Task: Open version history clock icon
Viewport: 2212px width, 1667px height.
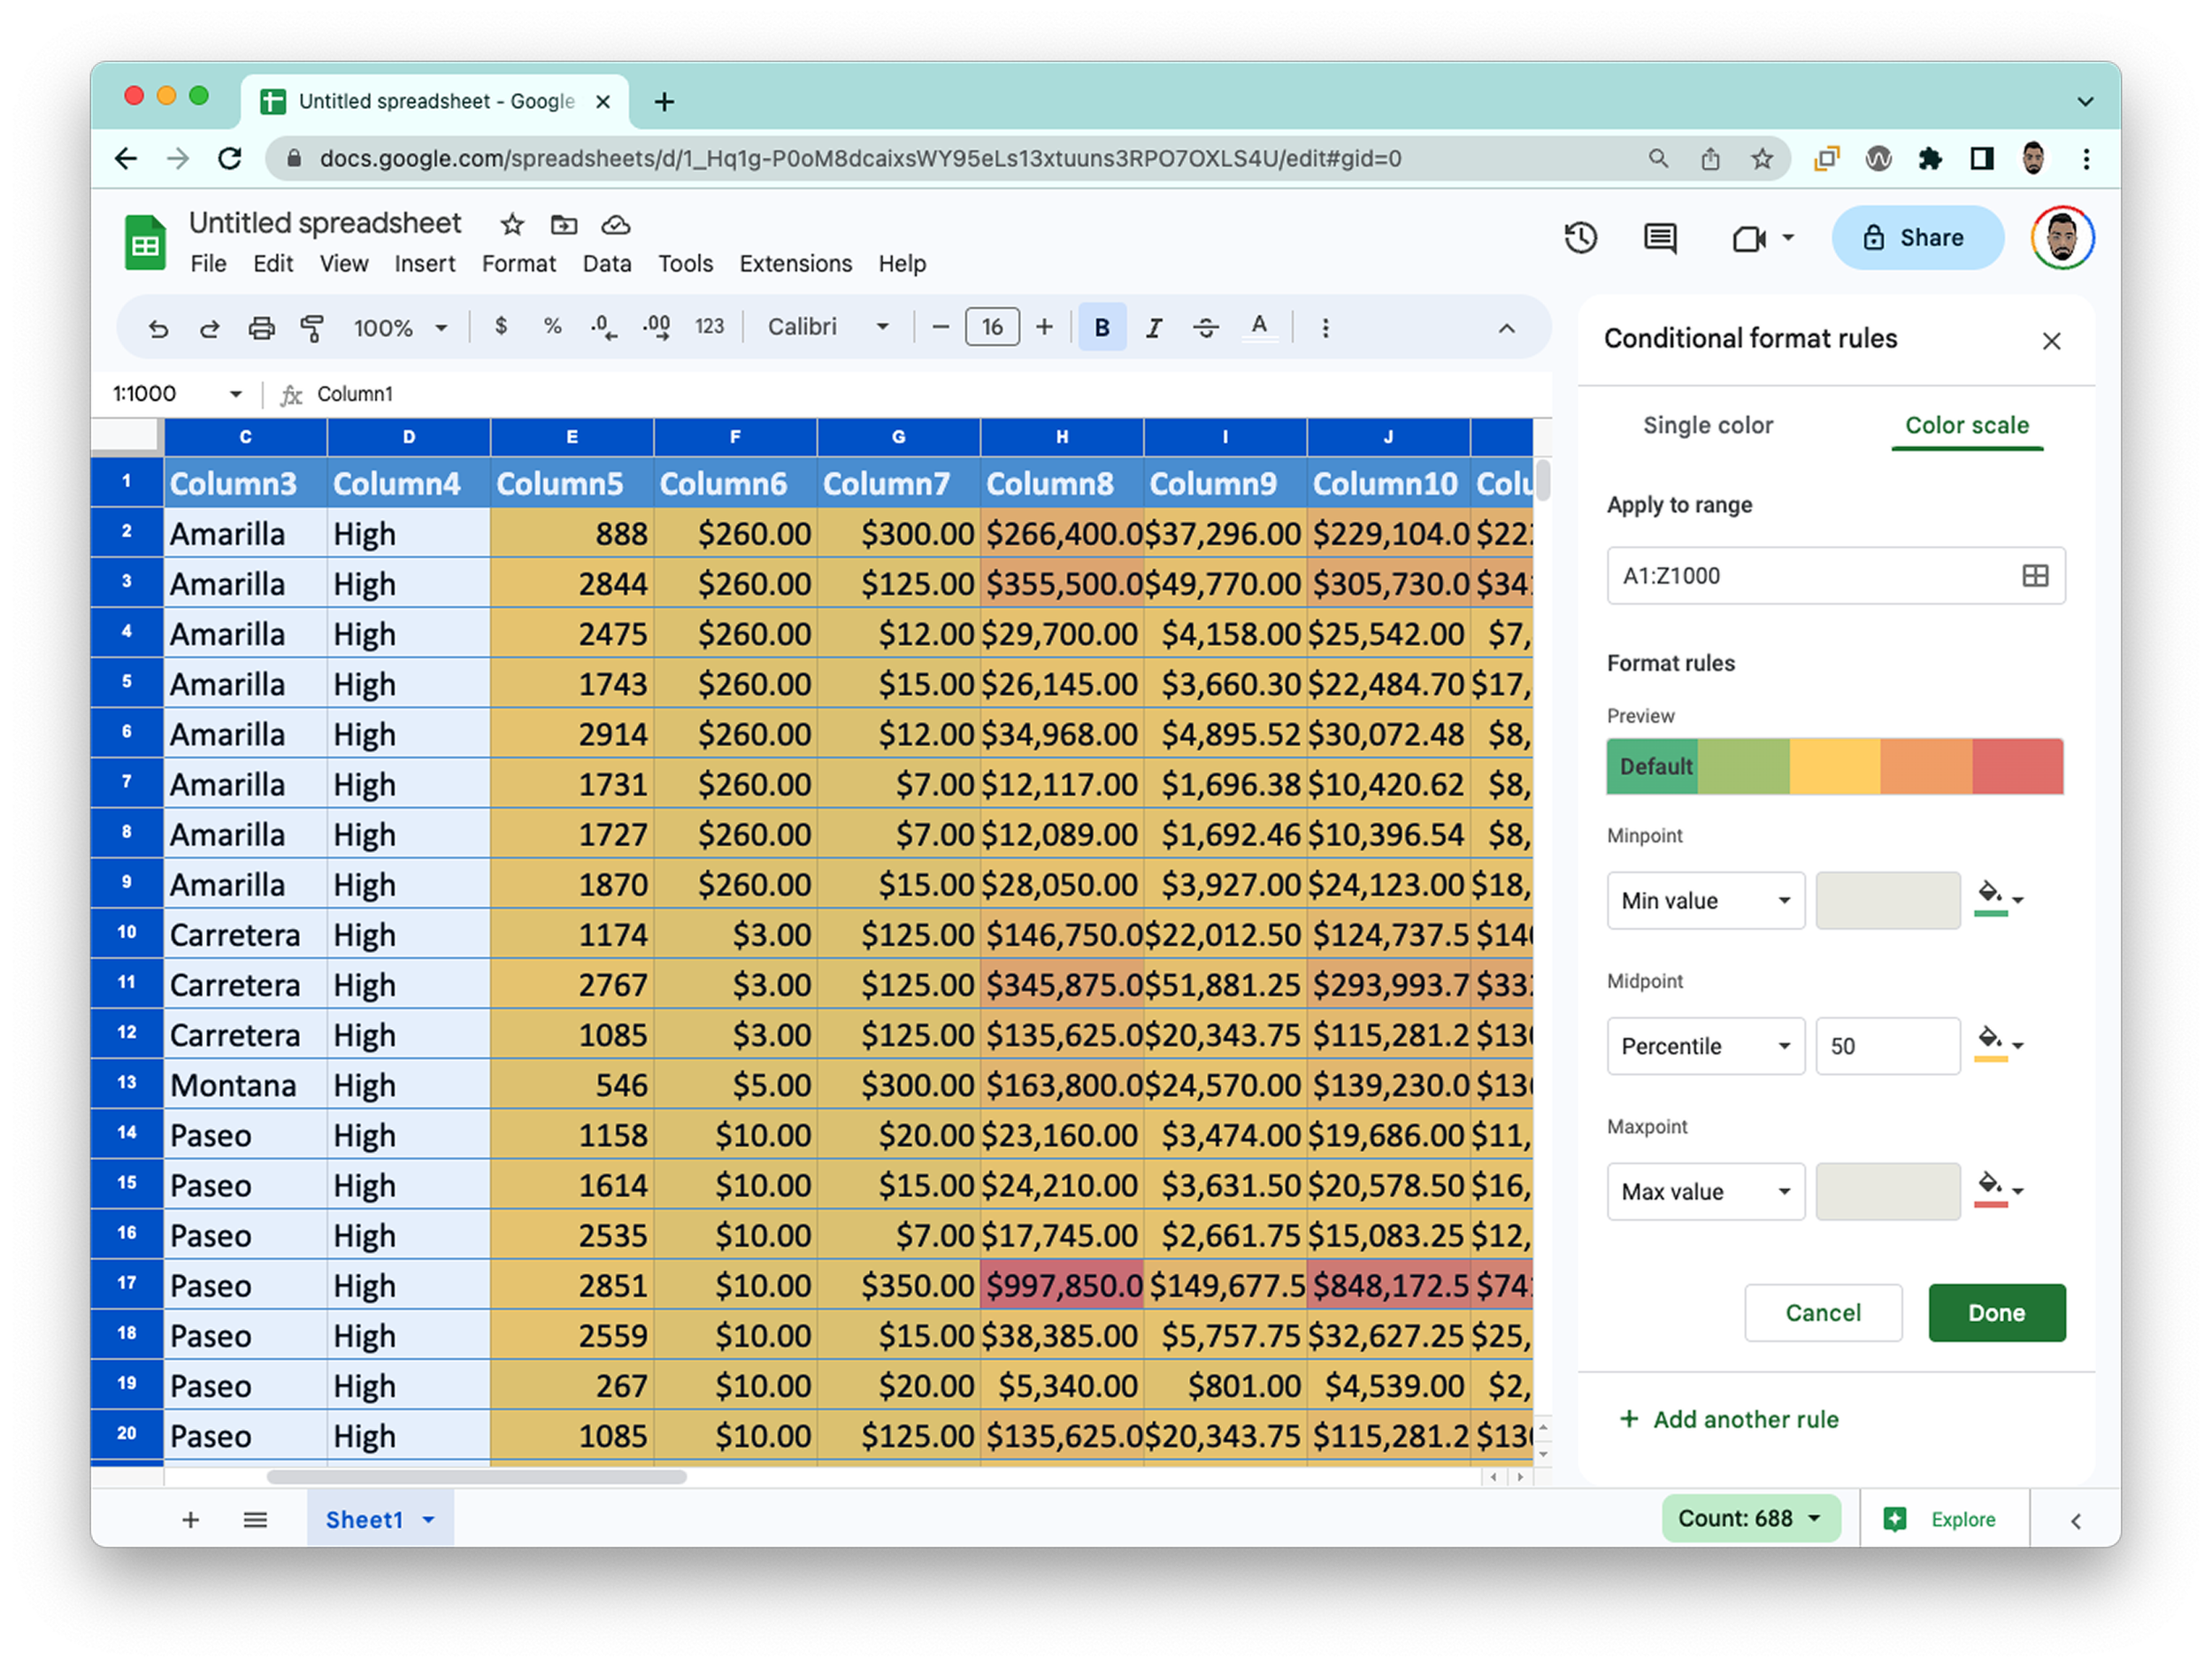Action: pyautogui.click(x=1580, y=238)
